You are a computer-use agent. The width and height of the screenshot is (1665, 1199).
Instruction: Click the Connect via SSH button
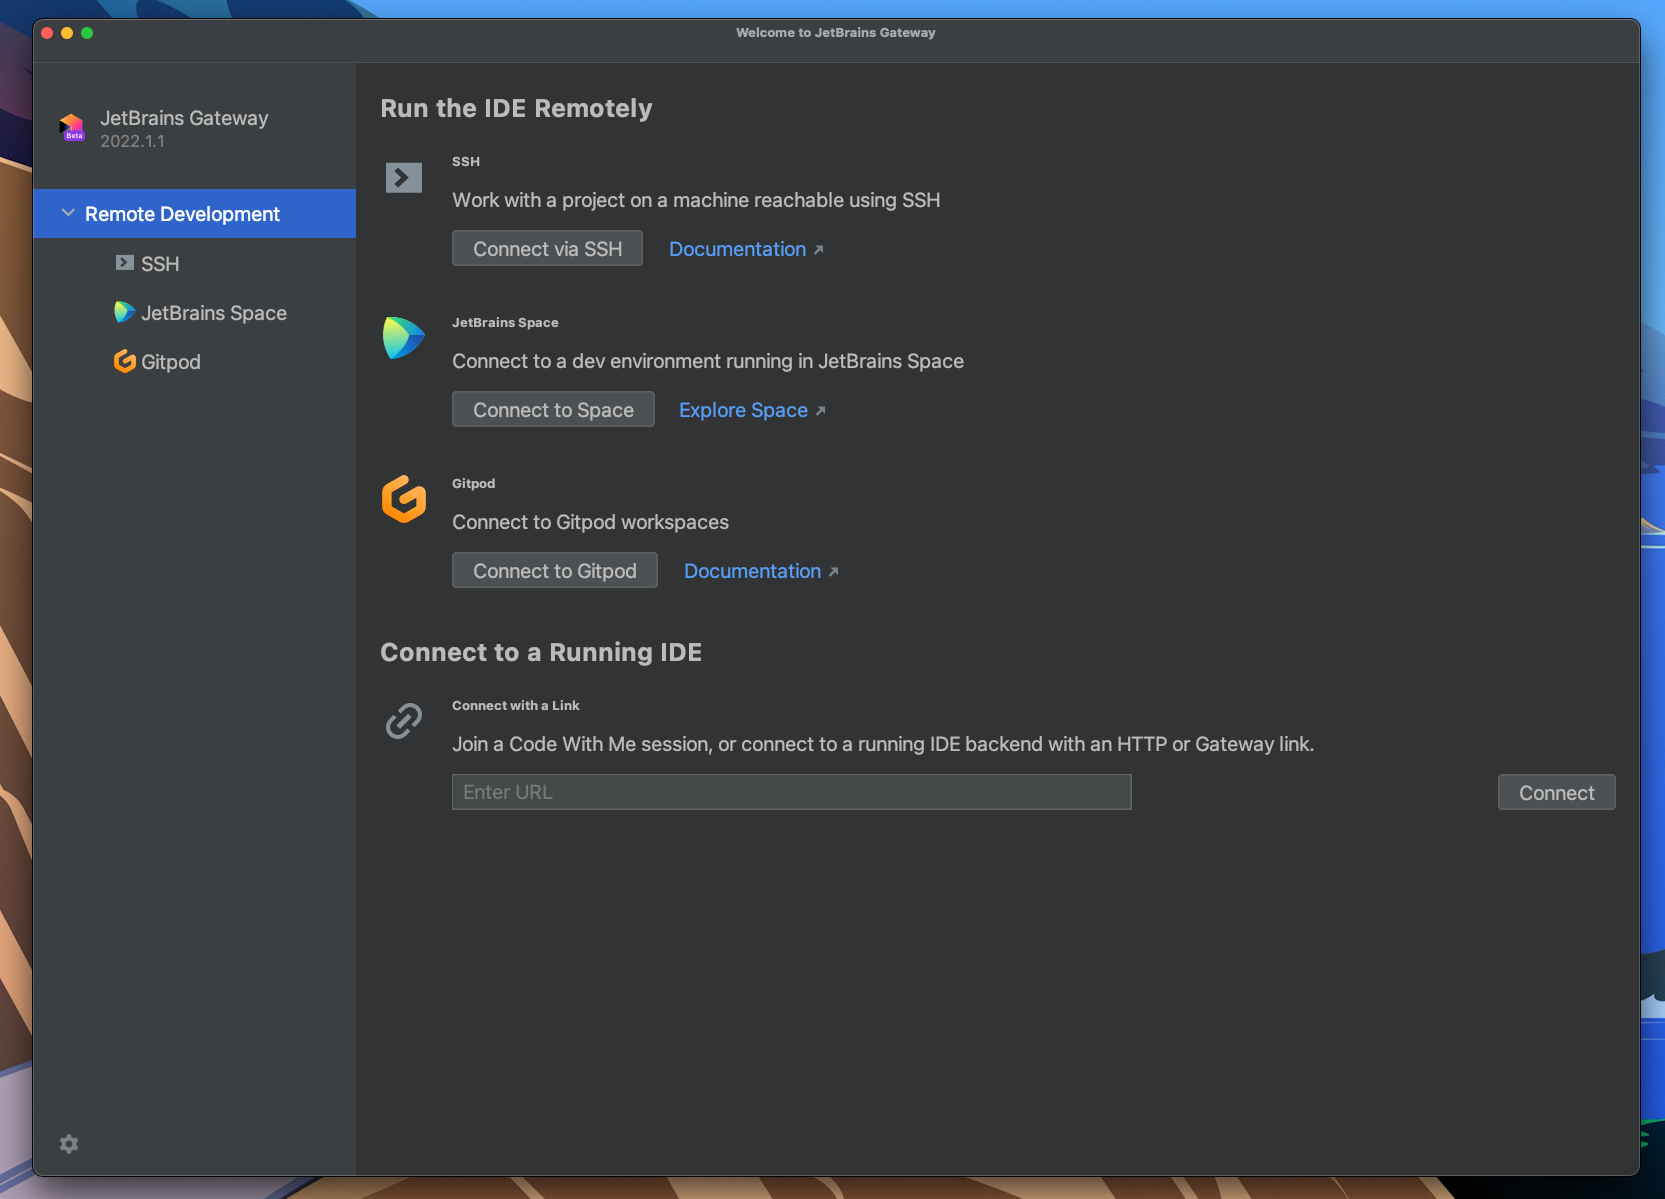tap(547, 248)
